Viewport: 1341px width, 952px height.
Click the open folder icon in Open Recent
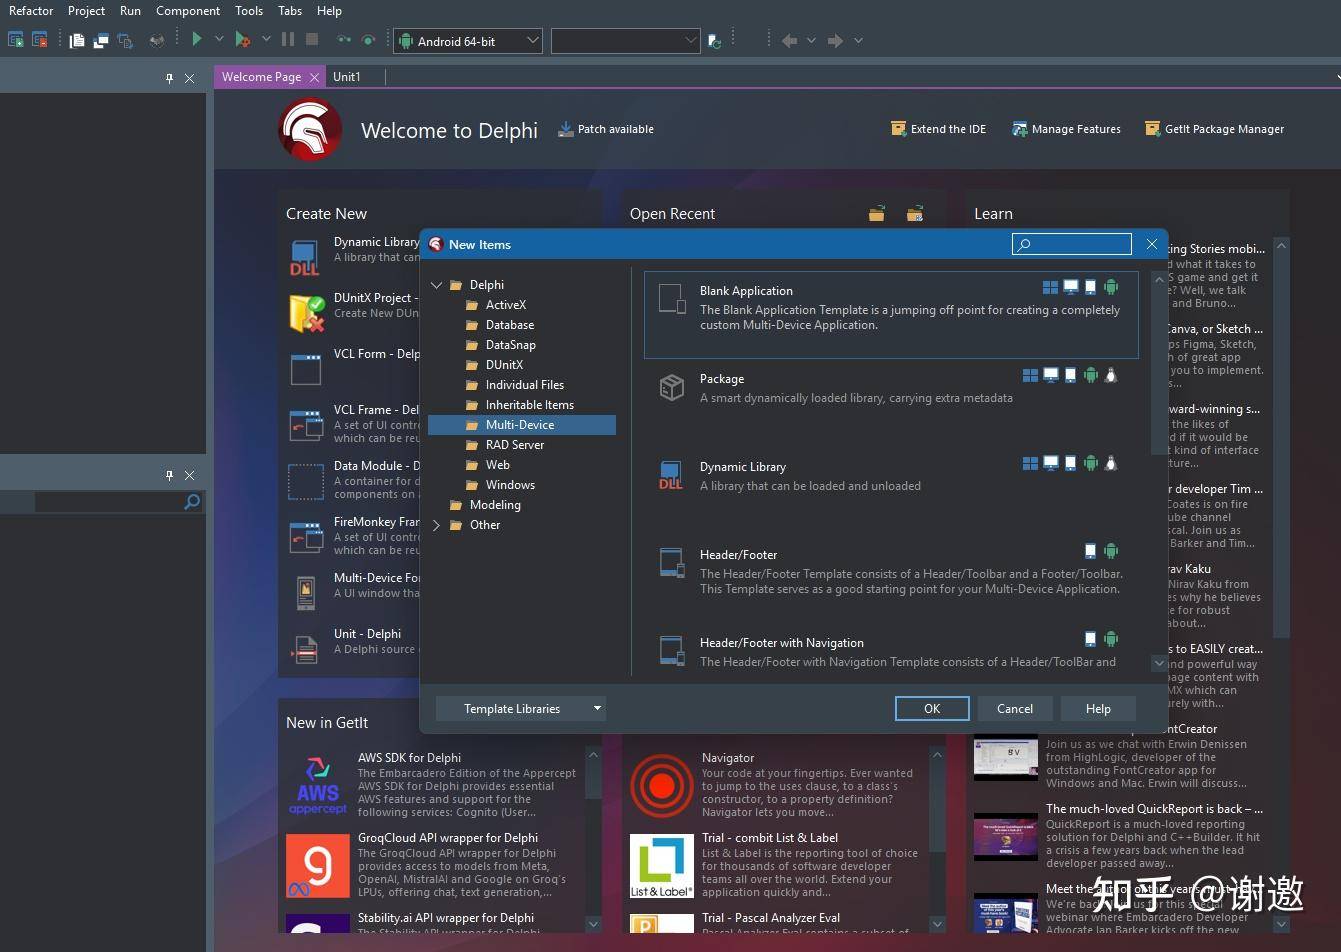point(877,213)
